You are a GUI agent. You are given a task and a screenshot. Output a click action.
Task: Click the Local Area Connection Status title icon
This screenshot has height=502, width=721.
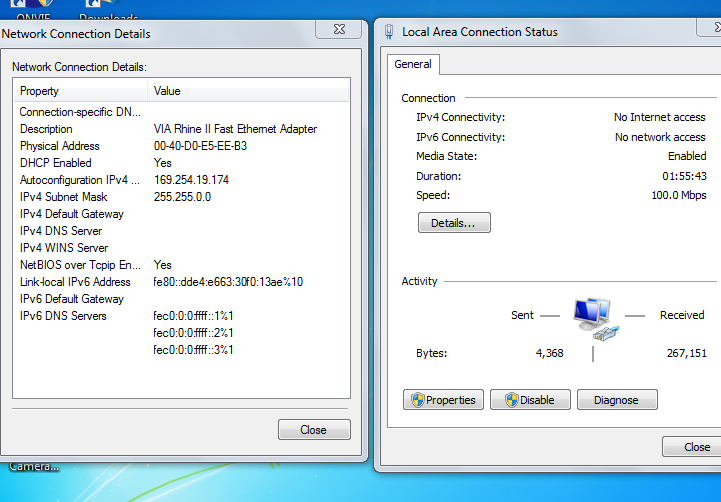[x=389, y=31]
